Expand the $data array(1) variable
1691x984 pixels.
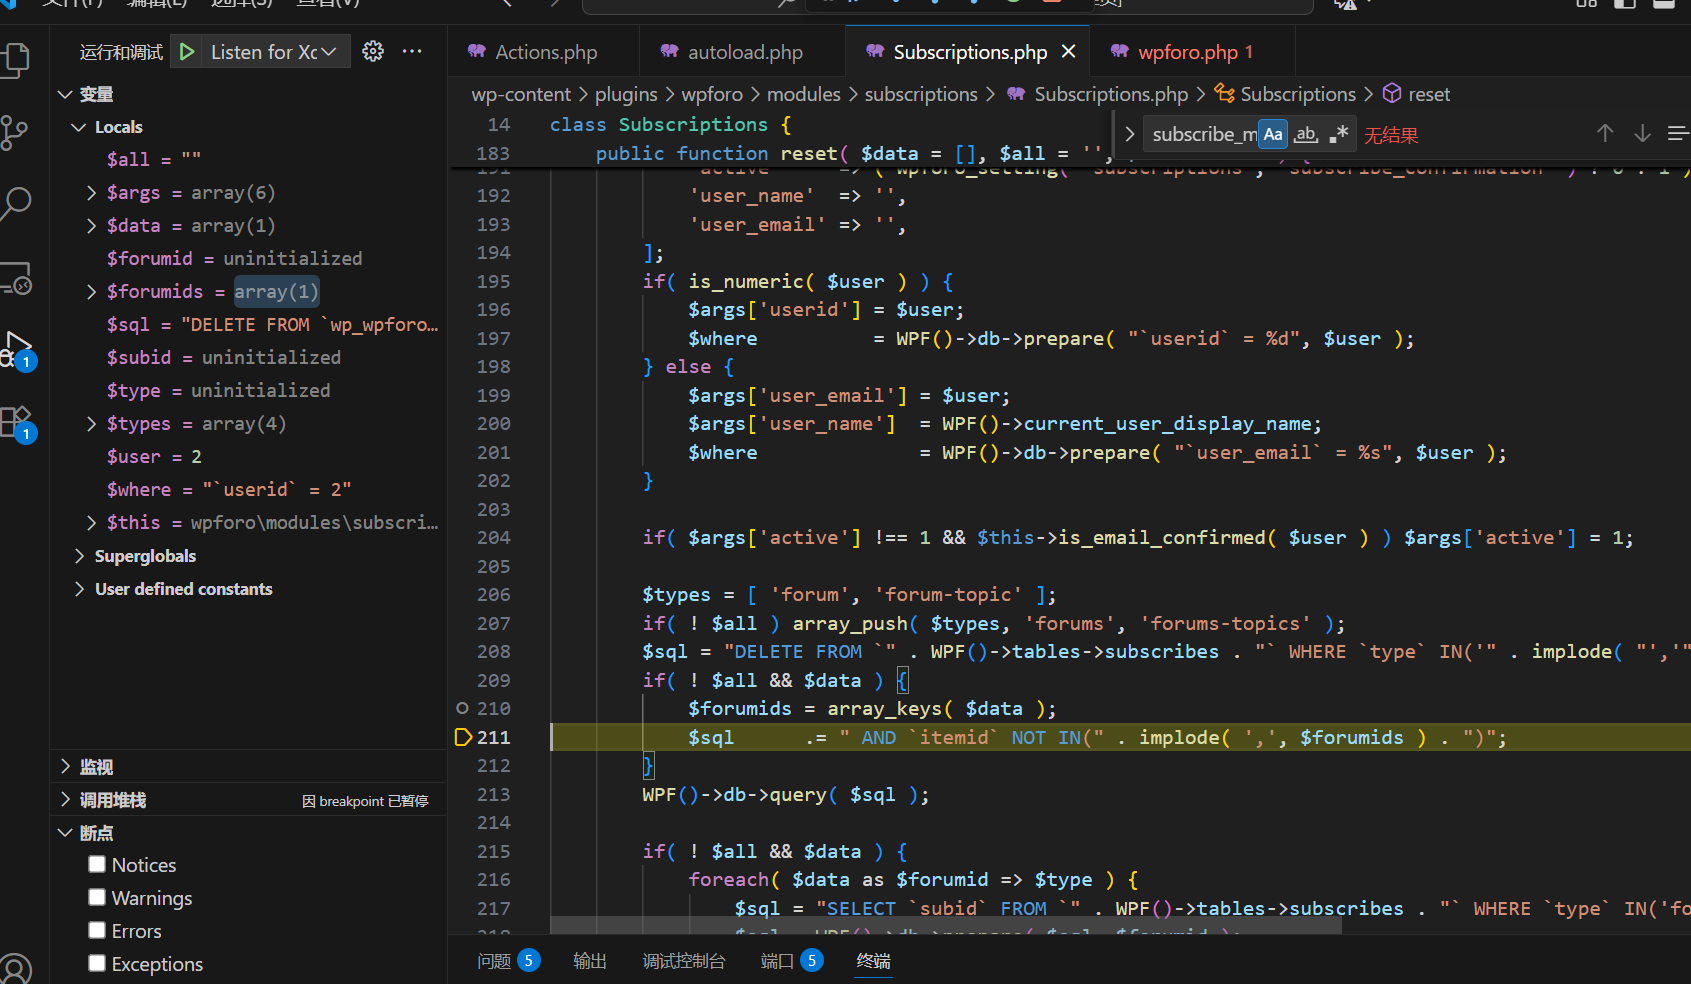point(91,225)
